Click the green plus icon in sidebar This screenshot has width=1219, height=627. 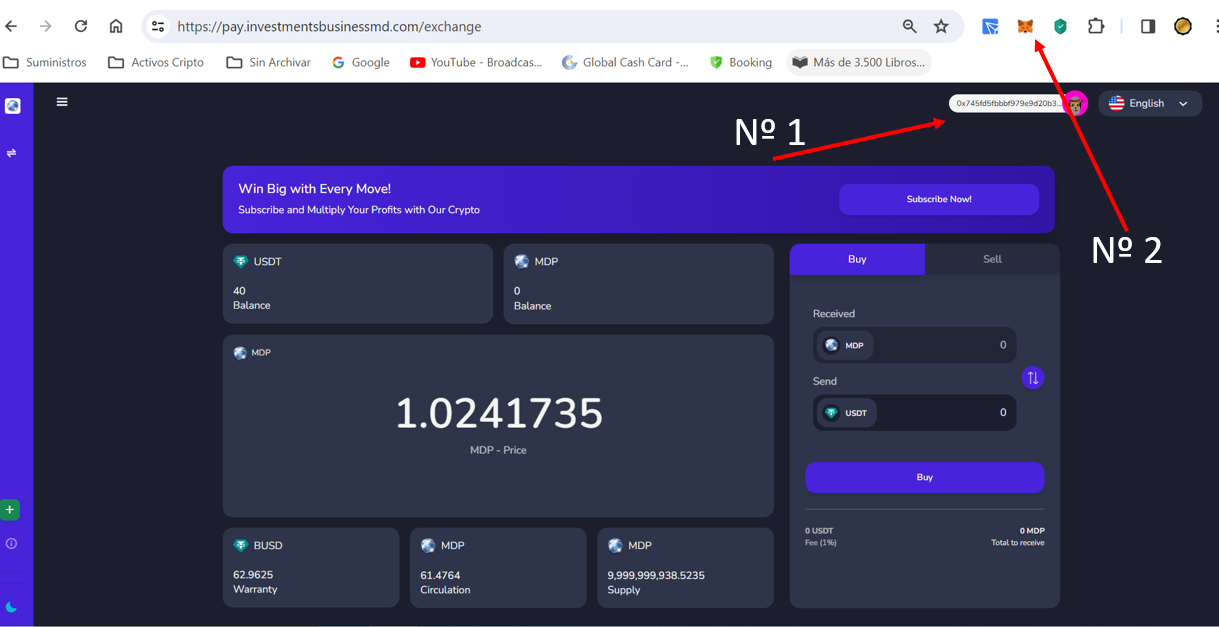10,510
